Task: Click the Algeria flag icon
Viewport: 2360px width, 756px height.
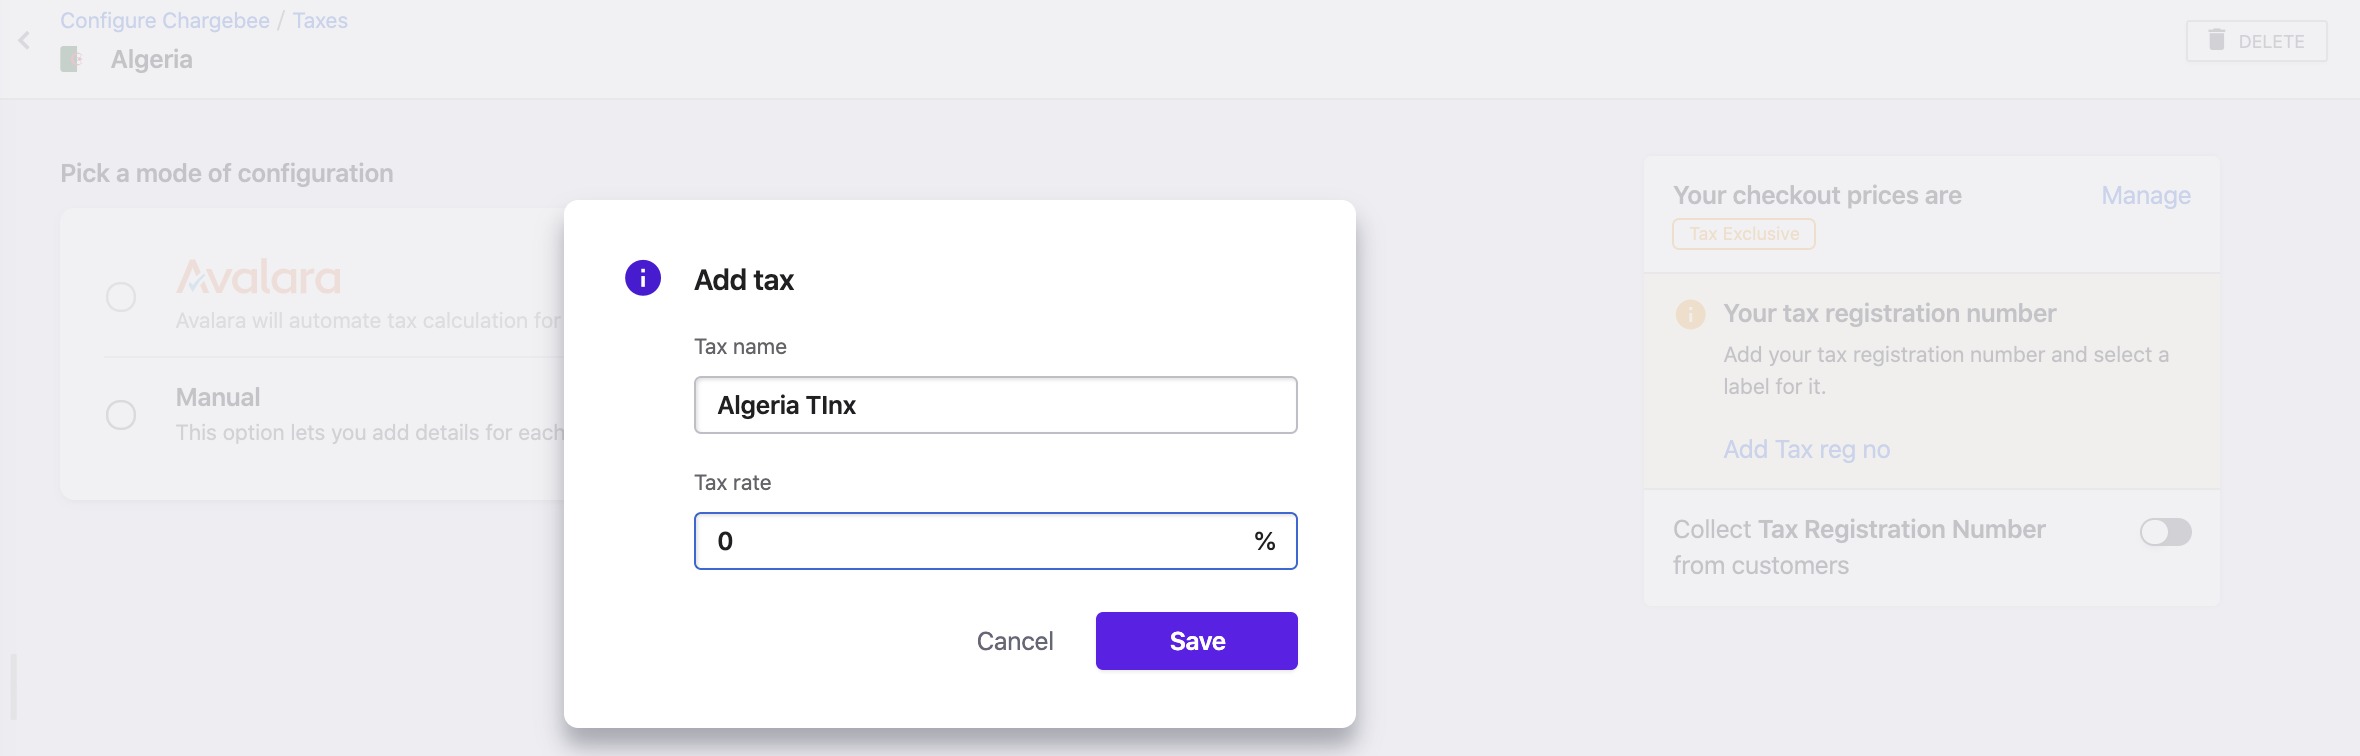Action: pos(71,60)
